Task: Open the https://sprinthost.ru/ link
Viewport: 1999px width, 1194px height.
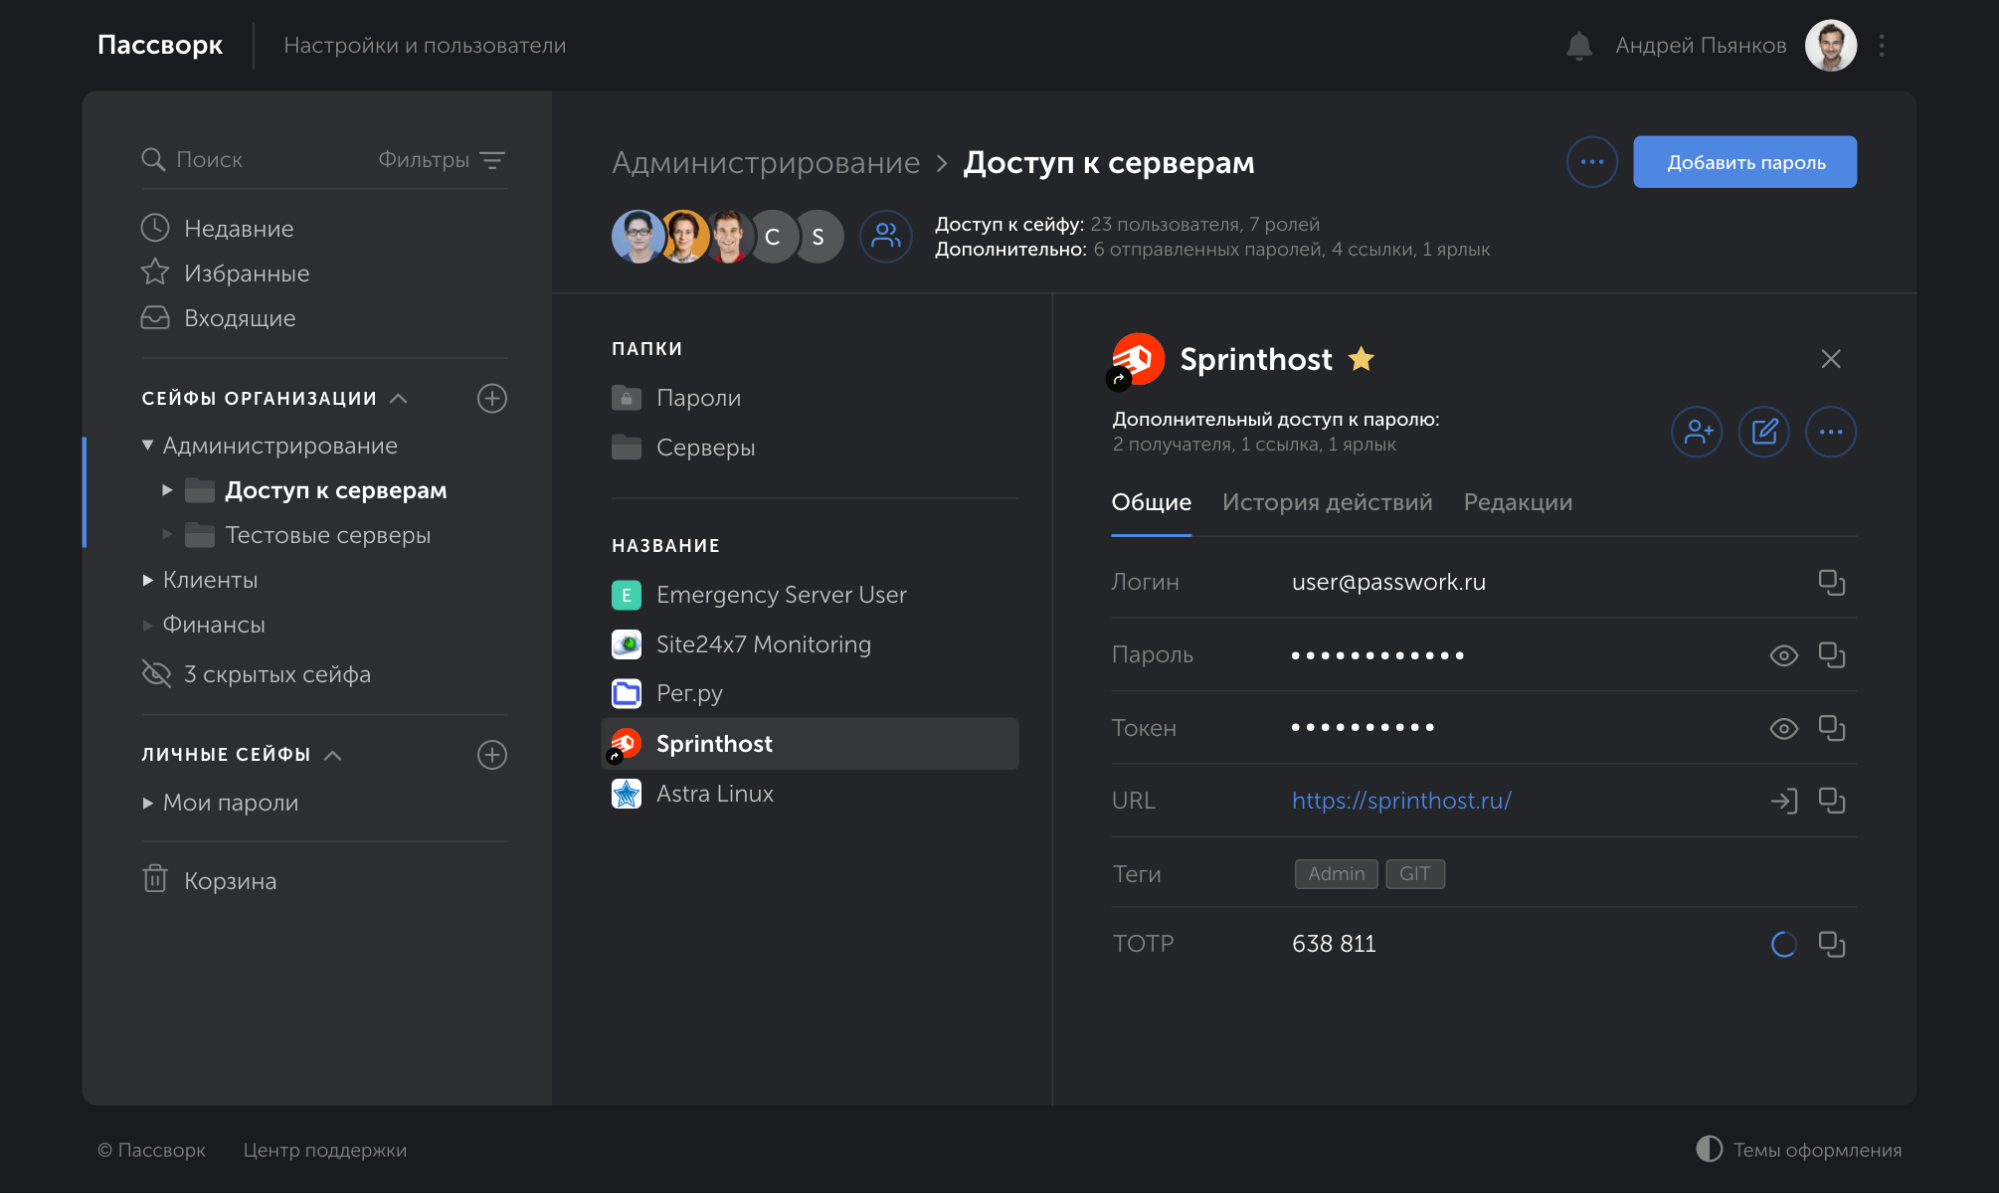Action: pos(1401,801)
